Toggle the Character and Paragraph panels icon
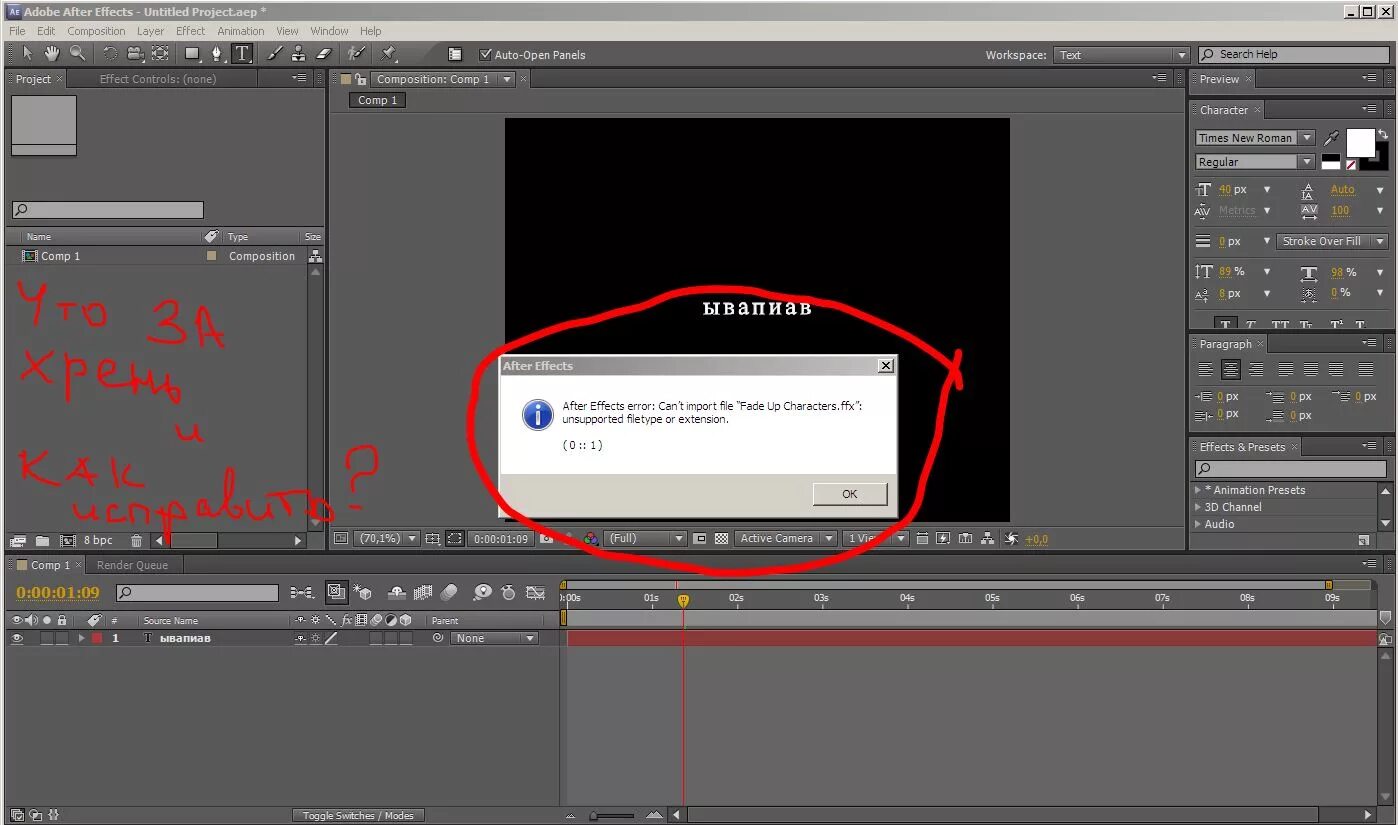This screenshot has width=1398, height=825. 455,55
